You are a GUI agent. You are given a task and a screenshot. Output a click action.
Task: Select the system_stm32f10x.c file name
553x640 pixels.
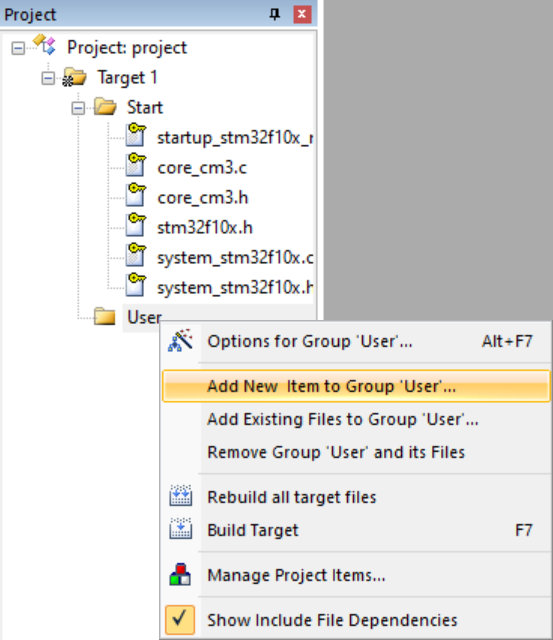click(235, 258)
